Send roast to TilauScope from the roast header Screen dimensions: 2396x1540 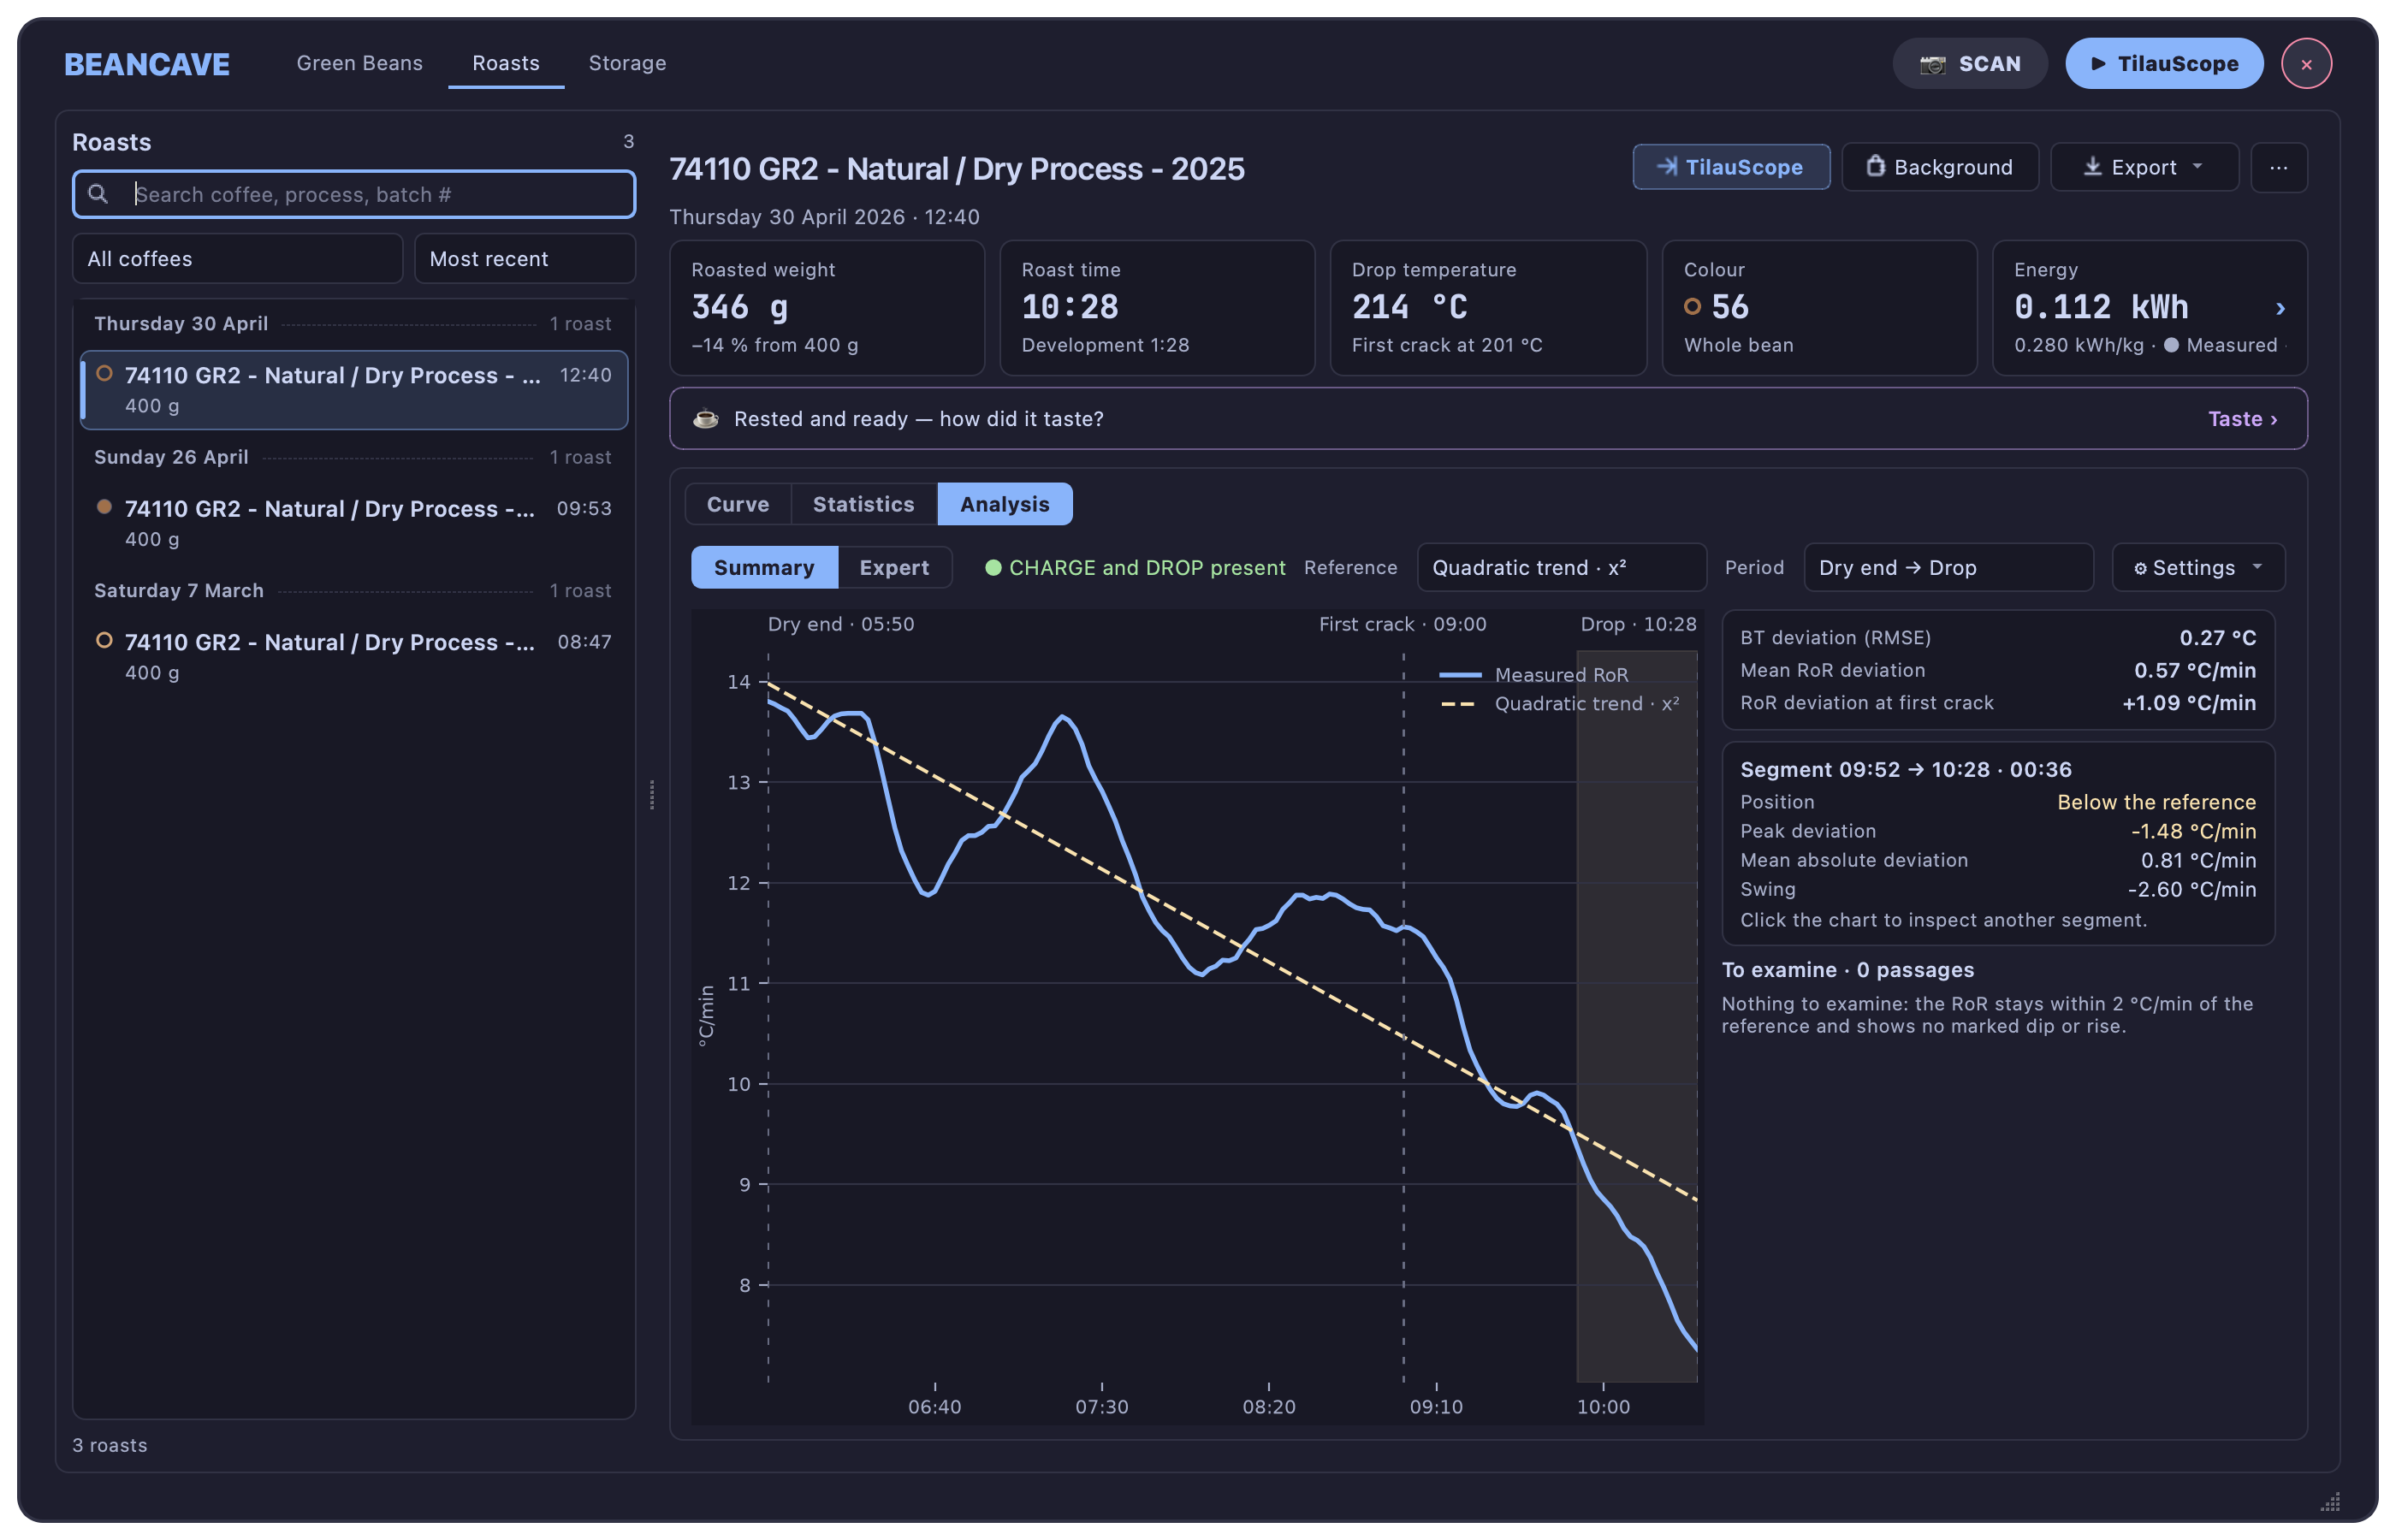pyautogui.click(x=1730, y=167)
